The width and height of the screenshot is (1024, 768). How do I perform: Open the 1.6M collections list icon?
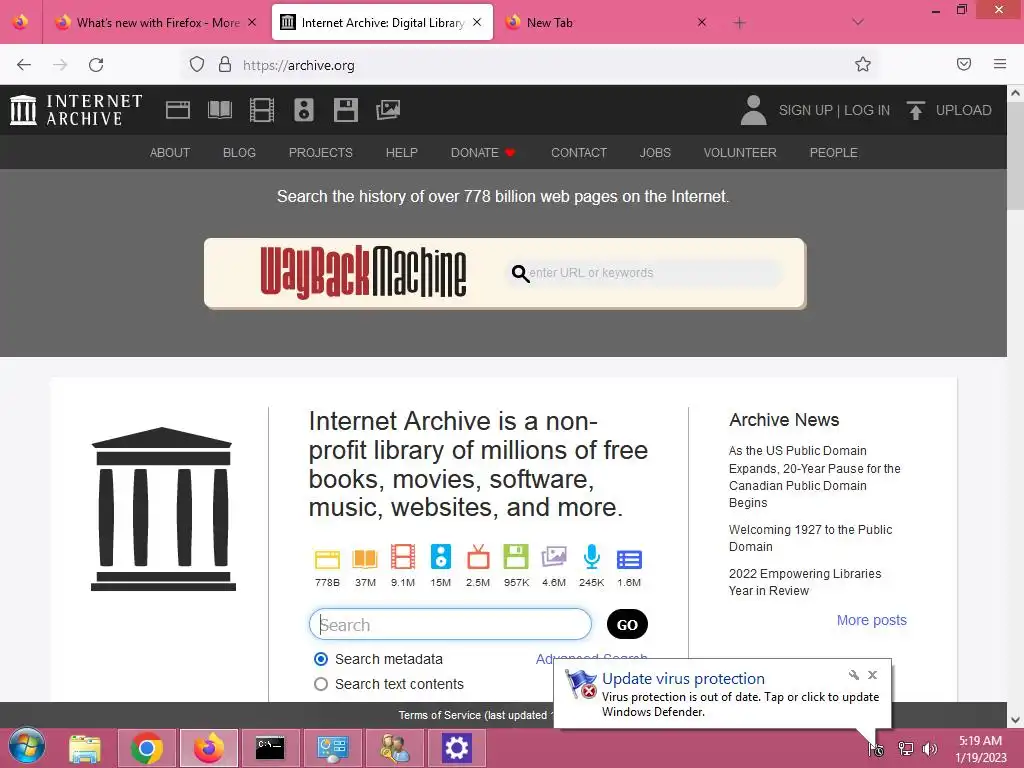(629, 560)
